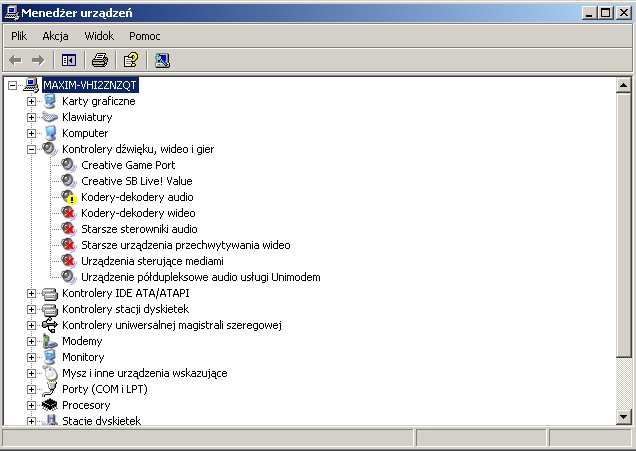Select Kodery-dekodery audio entry label
This screenshot has height=451, width=636.
point(137,197)
